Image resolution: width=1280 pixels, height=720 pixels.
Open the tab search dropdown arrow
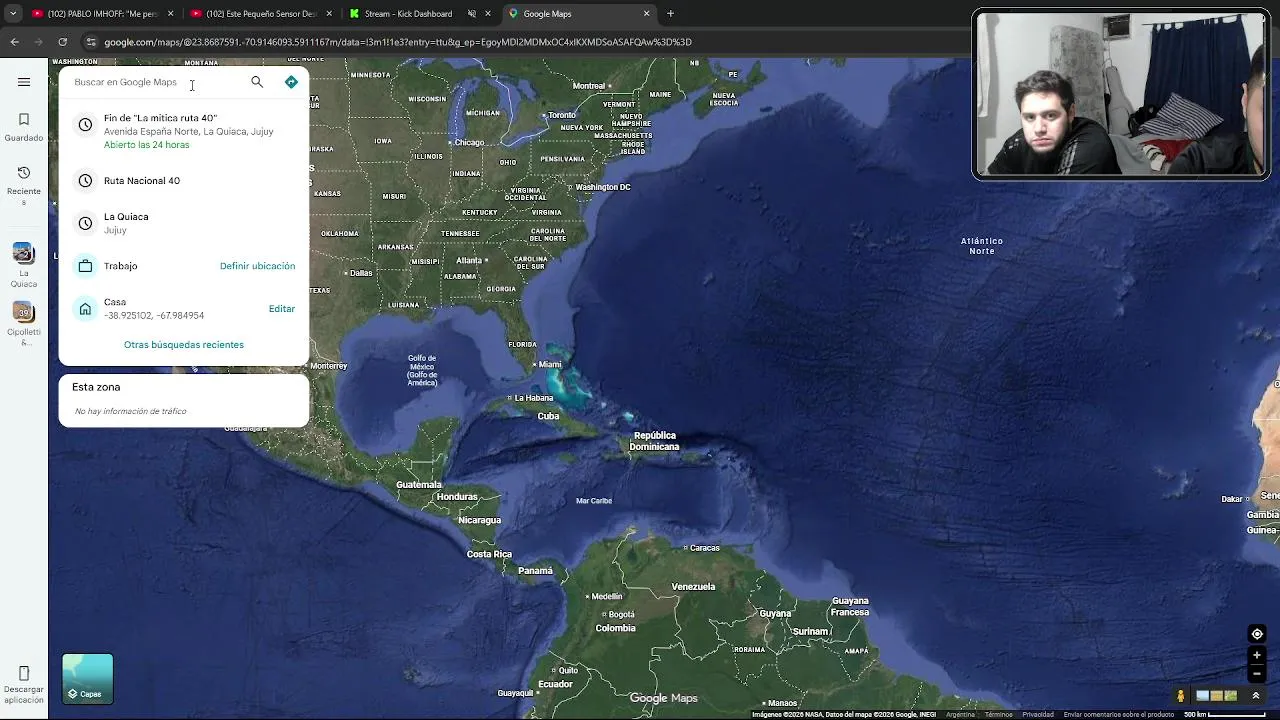(13, 14)
